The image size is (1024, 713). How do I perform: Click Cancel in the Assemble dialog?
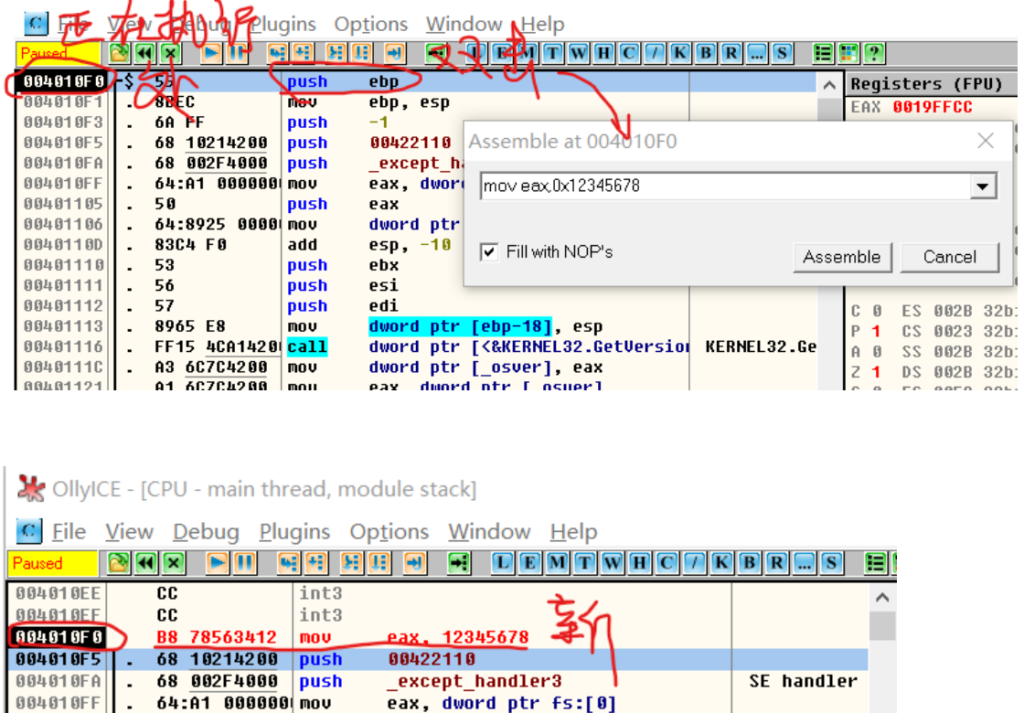coord(949,257)
